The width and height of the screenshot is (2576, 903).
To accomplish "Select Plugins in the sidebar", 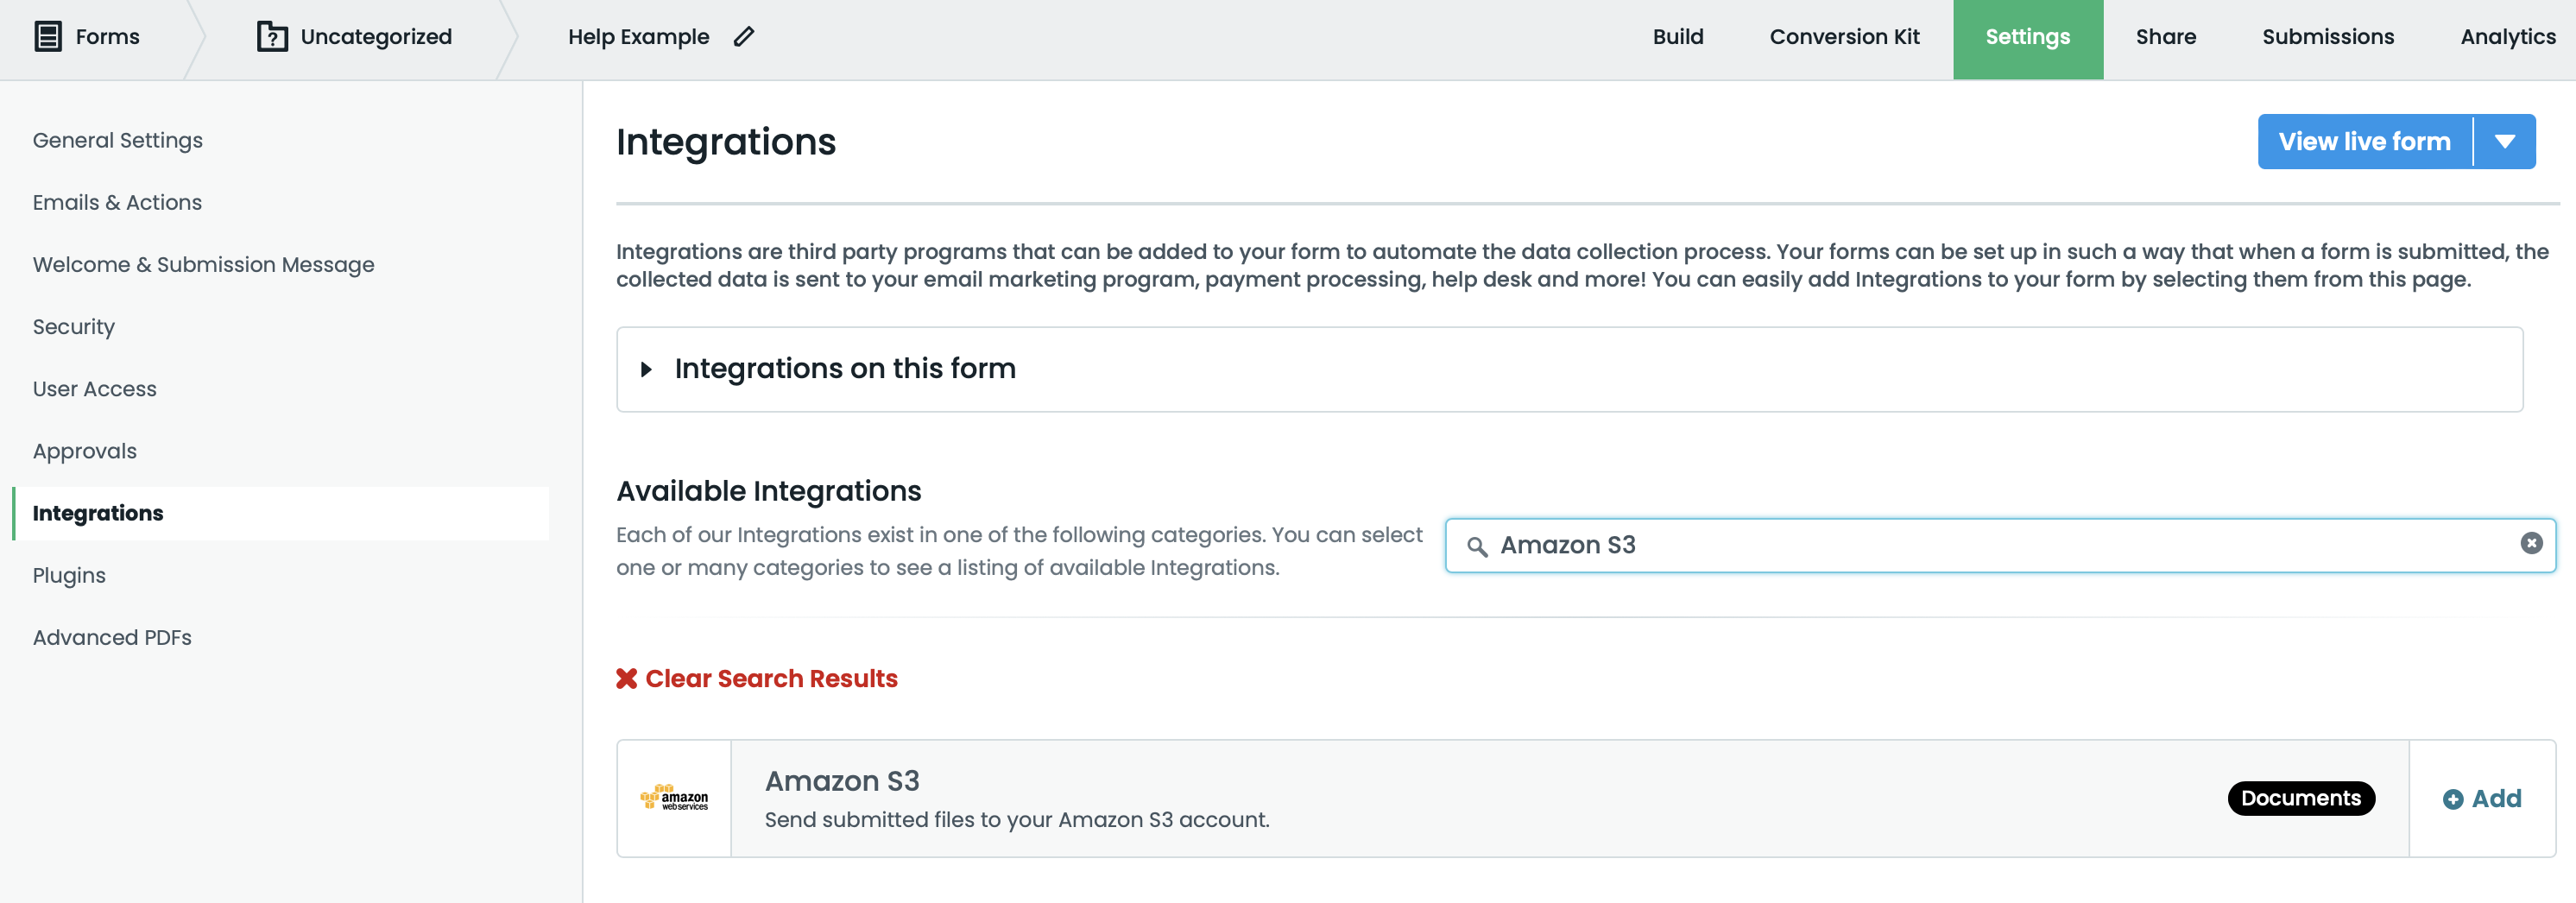I will click(69, 576).
